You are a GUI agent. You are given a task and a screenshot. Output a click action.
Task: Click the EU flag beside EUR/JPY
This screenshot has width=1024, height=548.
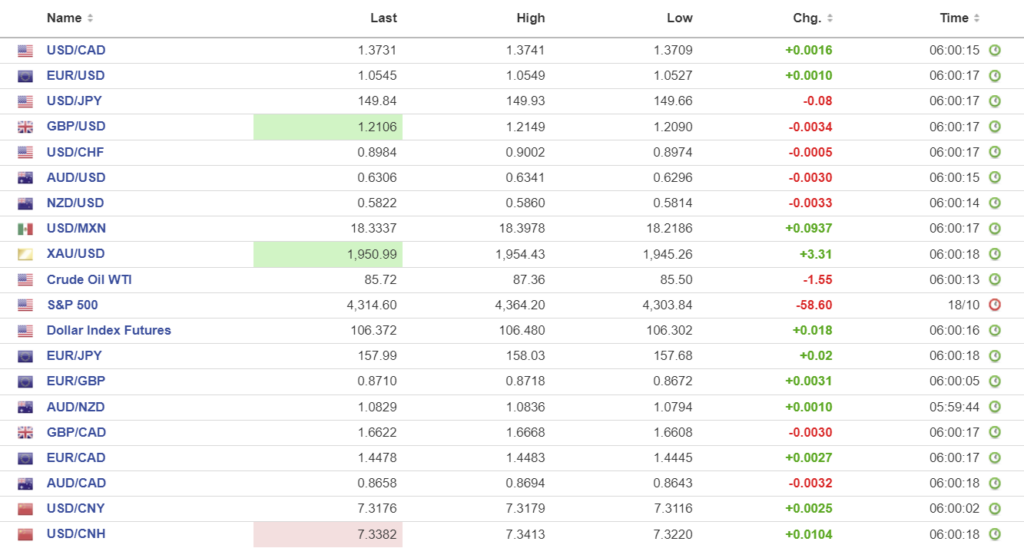(25, 356)
